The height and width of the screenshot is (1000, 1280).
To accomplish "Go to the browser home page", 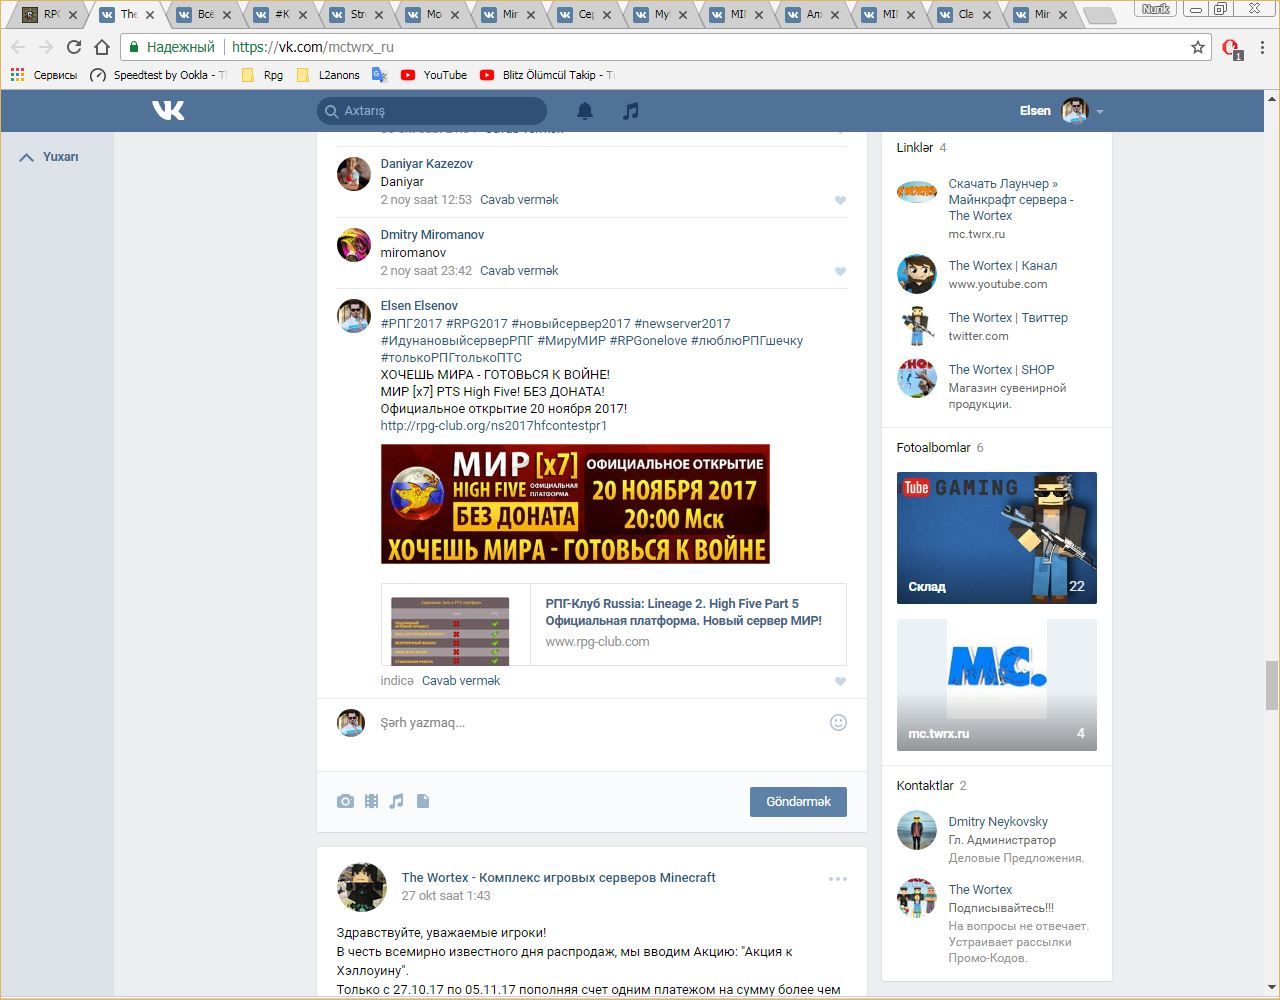I will 102,47.
